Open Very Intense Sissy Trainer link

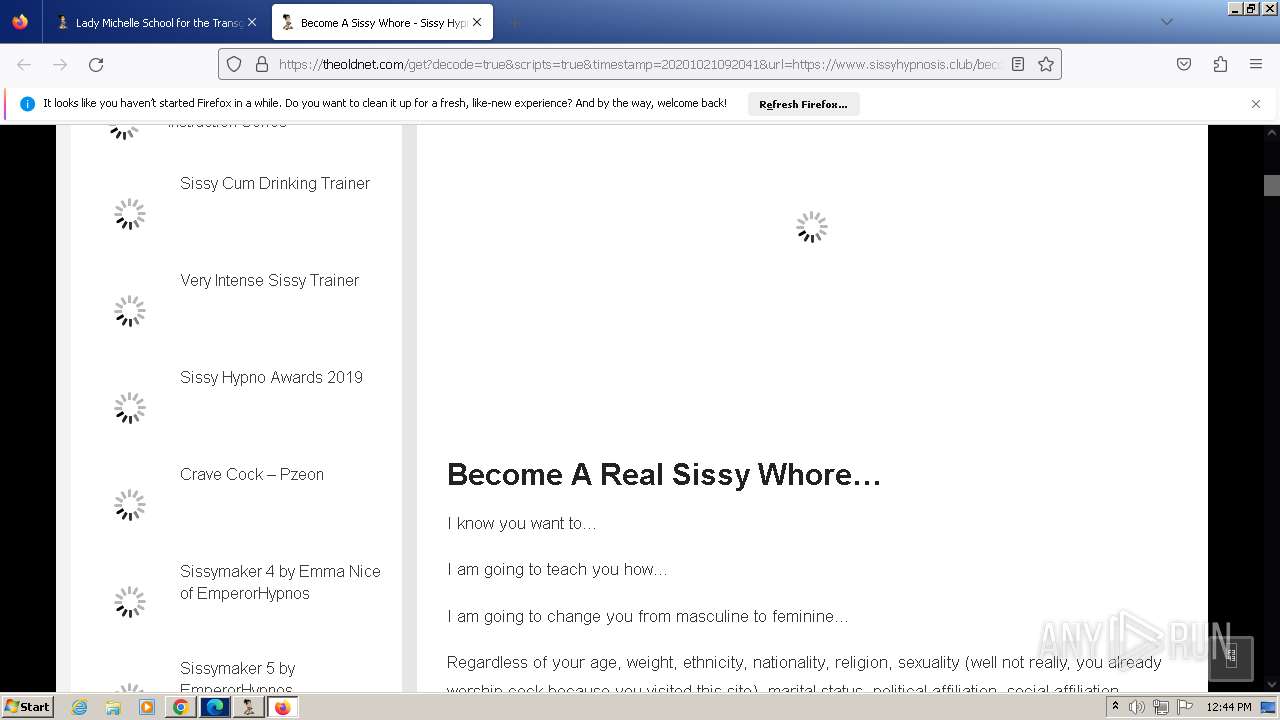coord(269,280)
